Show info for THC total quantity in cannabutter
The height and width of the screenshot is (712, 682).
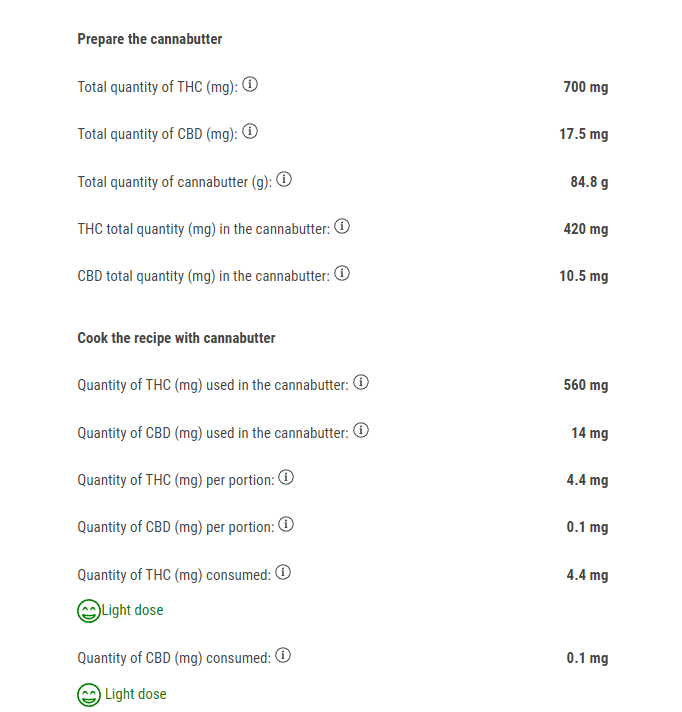[342, 226]
